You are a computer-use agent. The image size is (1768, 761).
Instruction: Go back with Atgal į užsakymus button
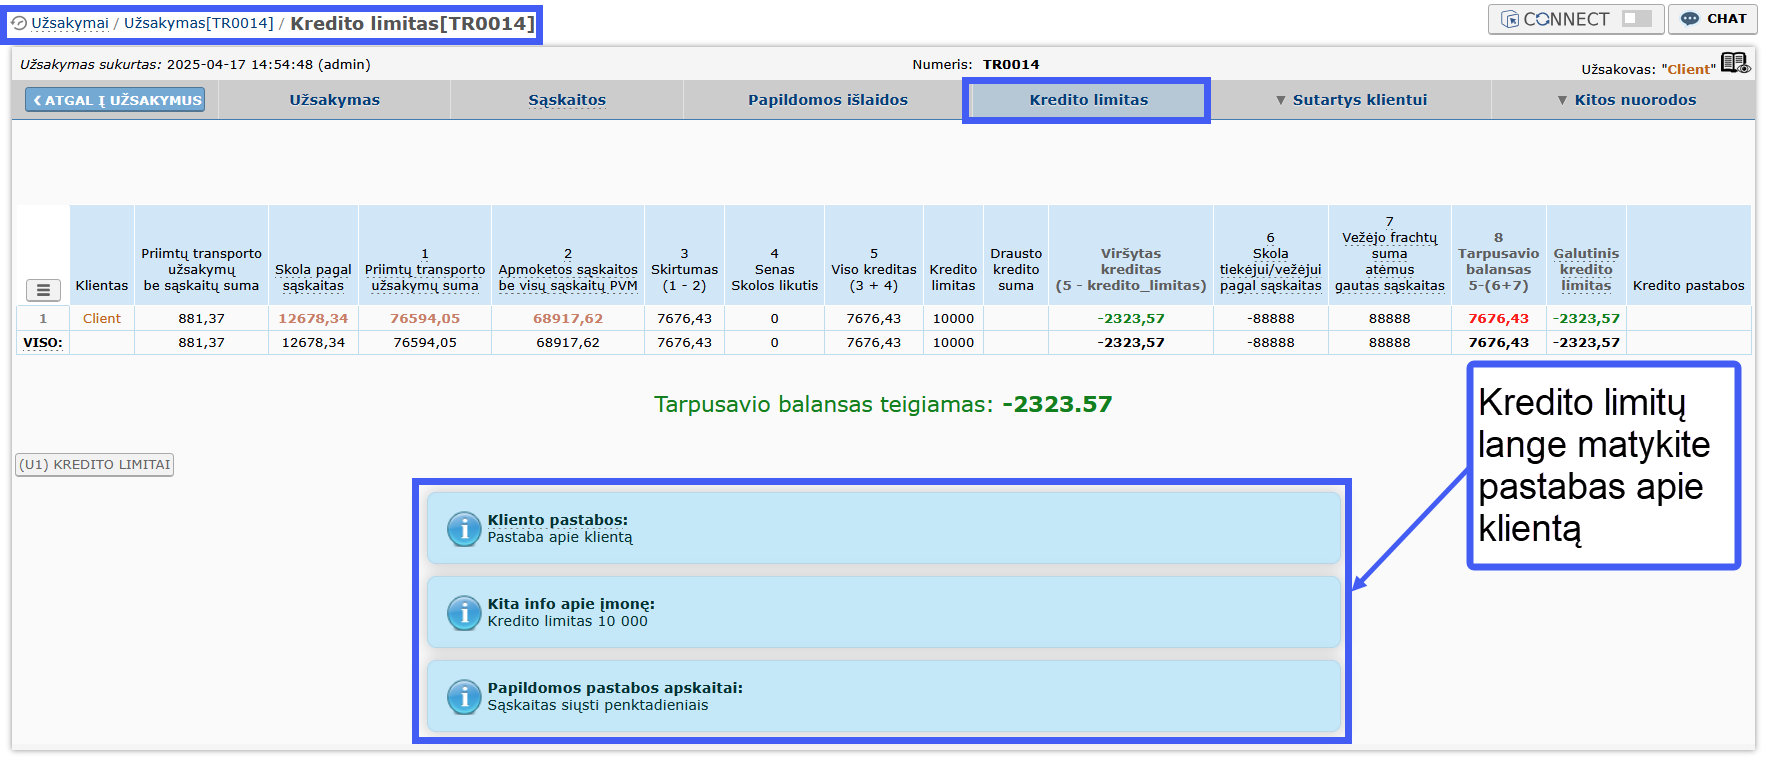click(x=115, y=100)
